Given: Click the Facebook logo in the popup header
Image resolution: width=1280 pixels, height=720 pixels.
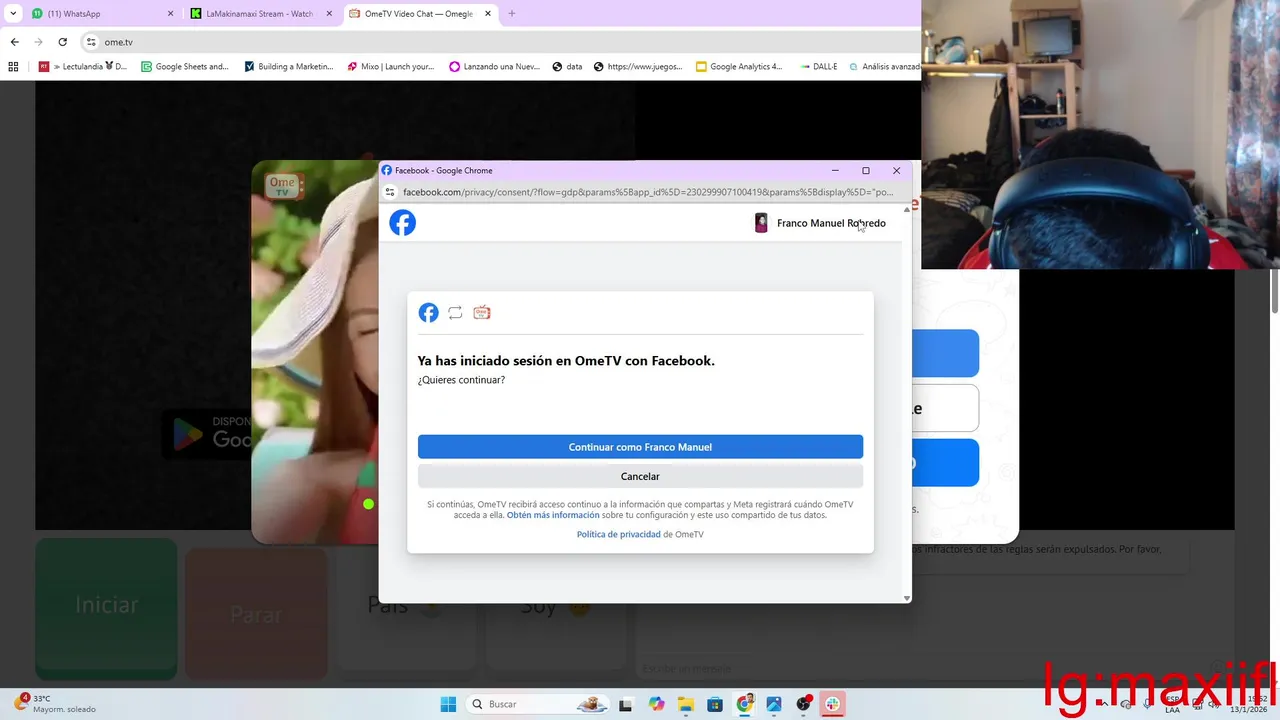Looking at the screenshot, I should click(x=402, y=223).
